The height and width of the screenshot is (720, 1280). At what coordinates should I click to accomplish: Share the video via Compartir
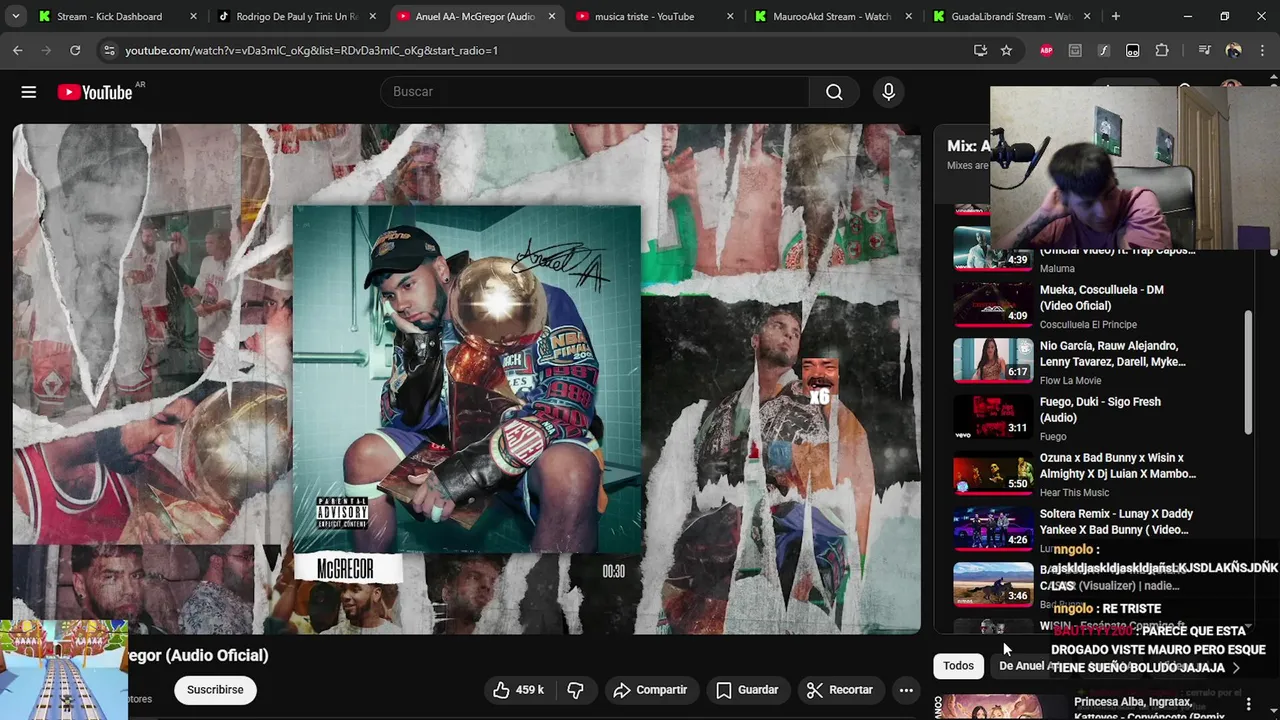650,690
